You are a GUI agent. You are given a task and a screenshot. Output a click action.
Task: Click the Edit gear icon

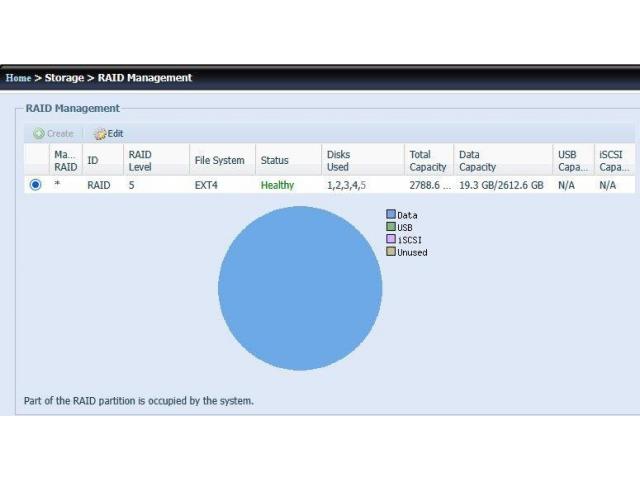pos(99,133)
